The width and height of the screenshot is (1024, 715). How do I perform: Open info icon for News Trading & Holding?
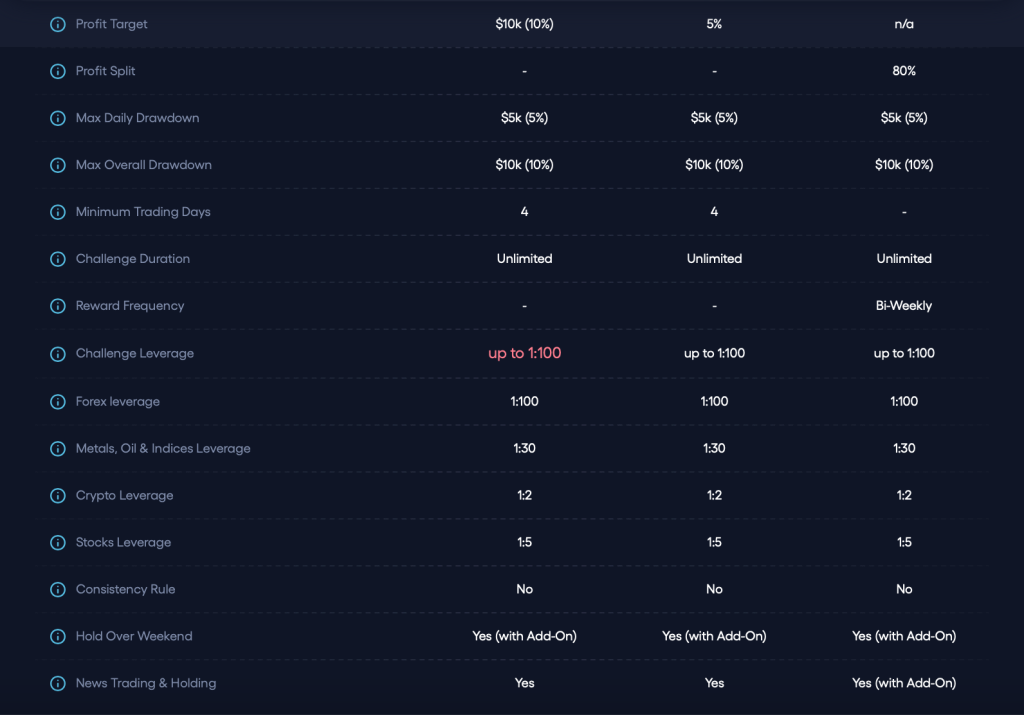click(x=58, y=683)
